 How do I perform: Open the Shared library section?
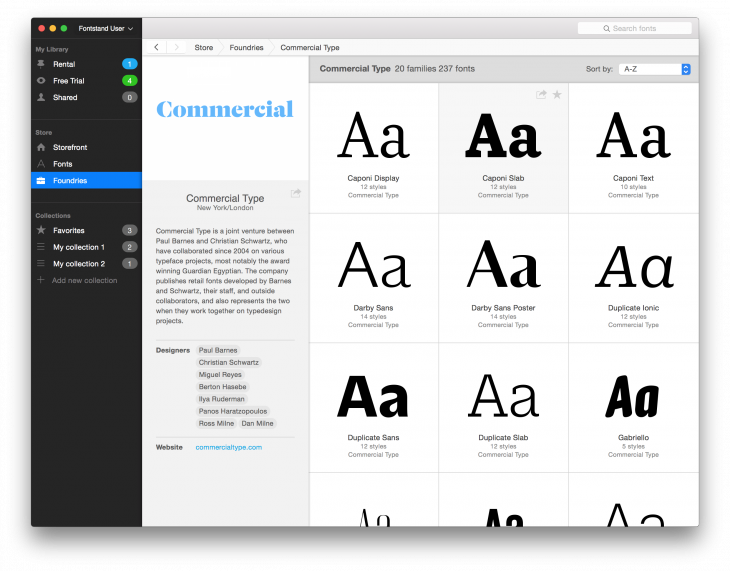[x=65, y=98]
